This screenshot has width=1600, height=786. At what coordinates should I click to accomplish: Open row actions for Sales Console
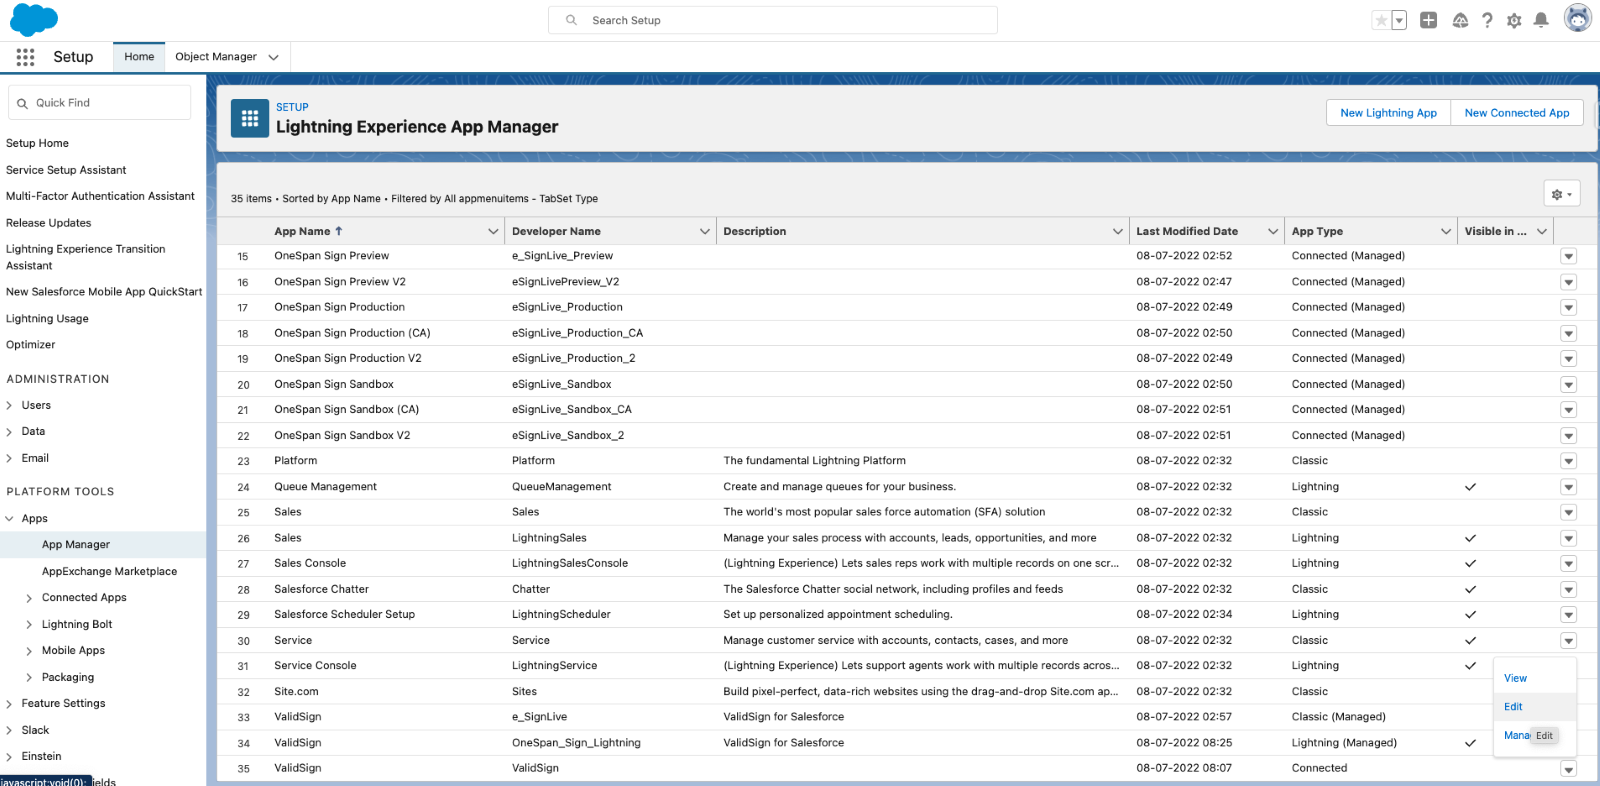[x=1568, y=564]
